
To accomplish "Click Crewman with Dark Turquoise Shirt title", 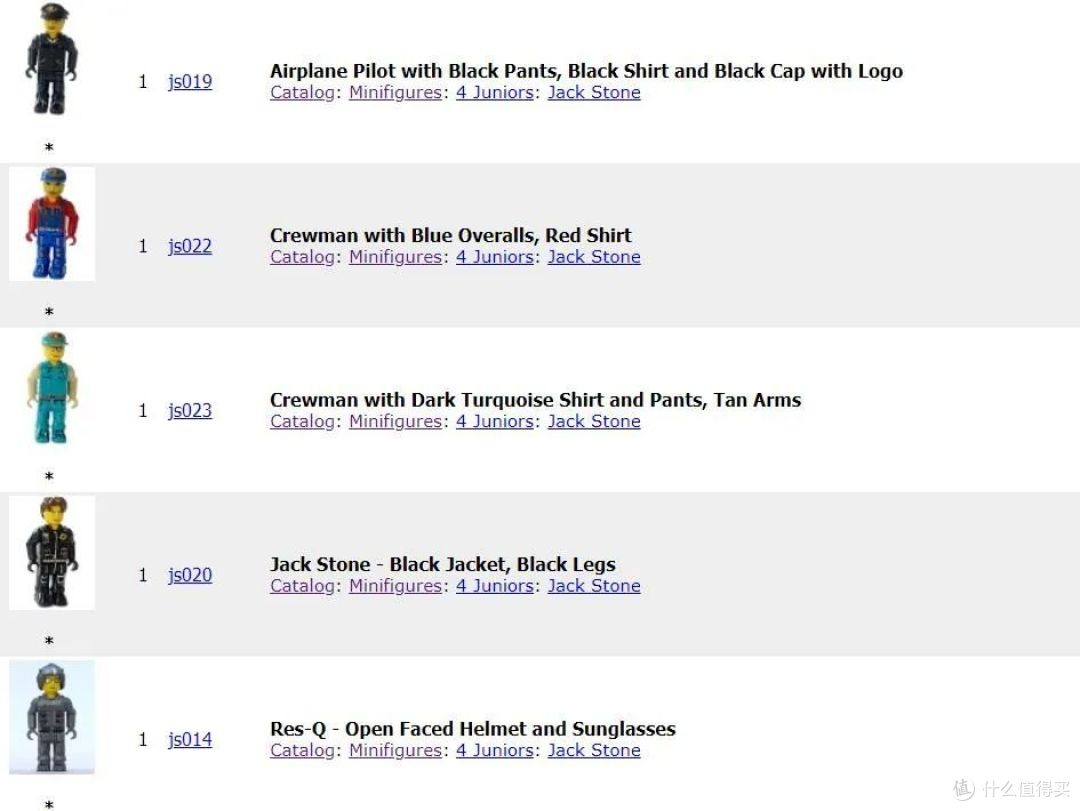I will tap(535, 400).
